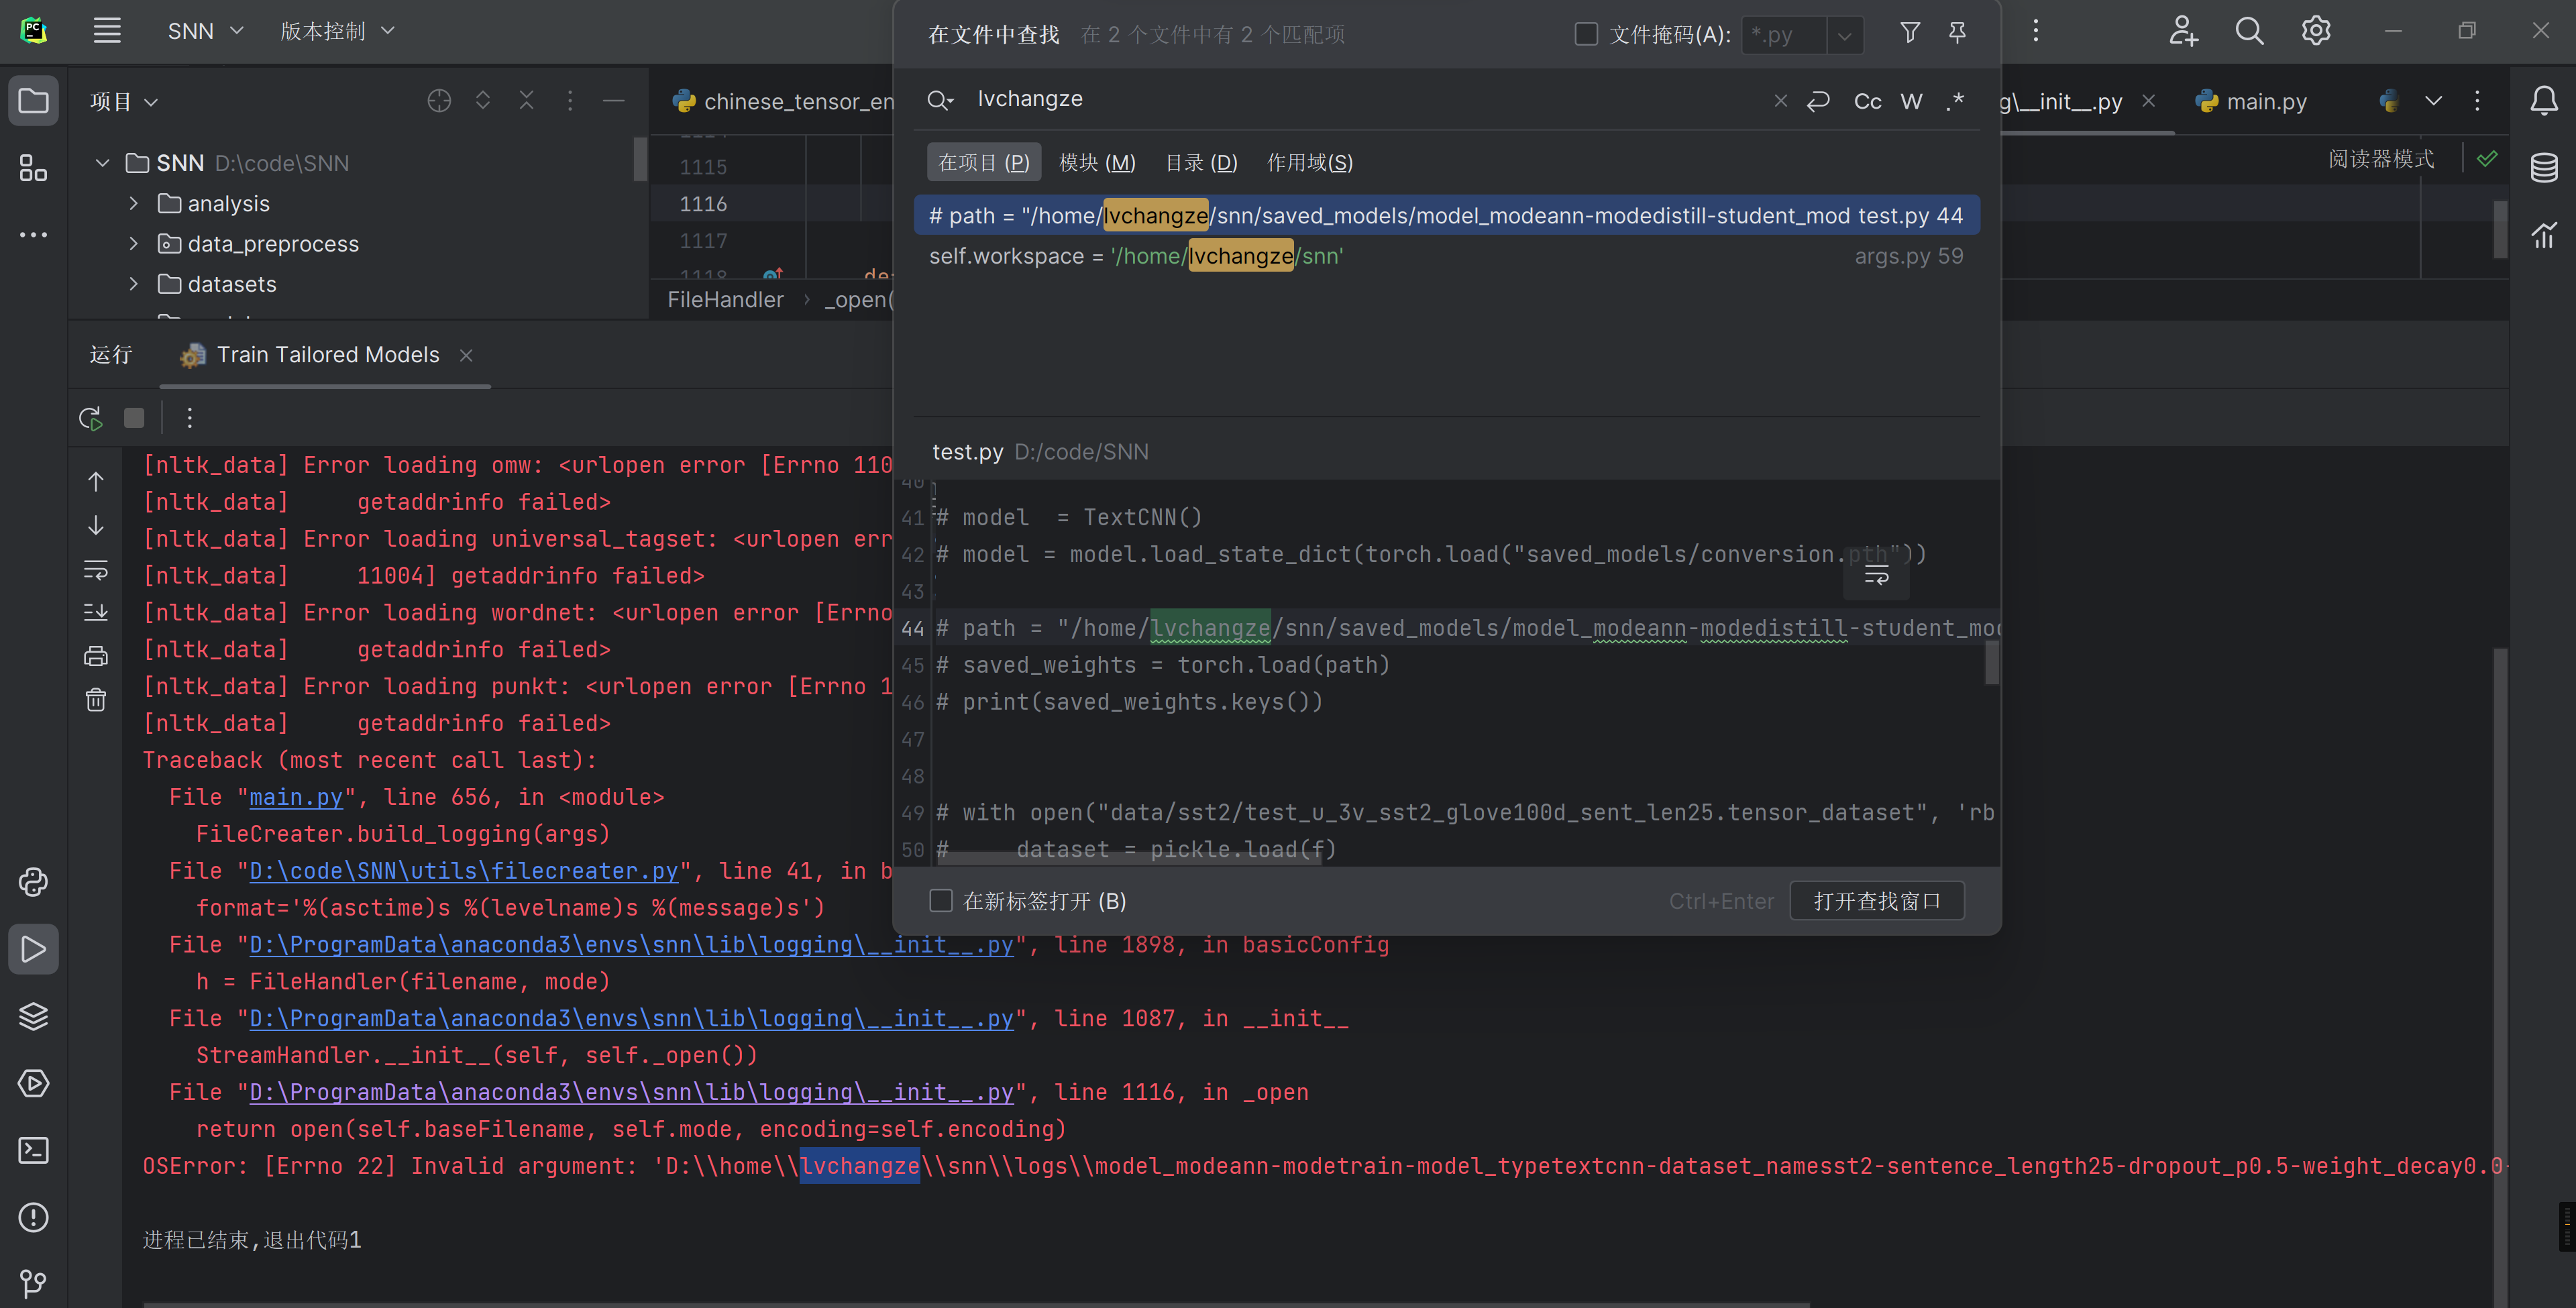This screenshot has width=2576, height=1308.
Task: Toggle regex search option
Action: (1955, 101)
